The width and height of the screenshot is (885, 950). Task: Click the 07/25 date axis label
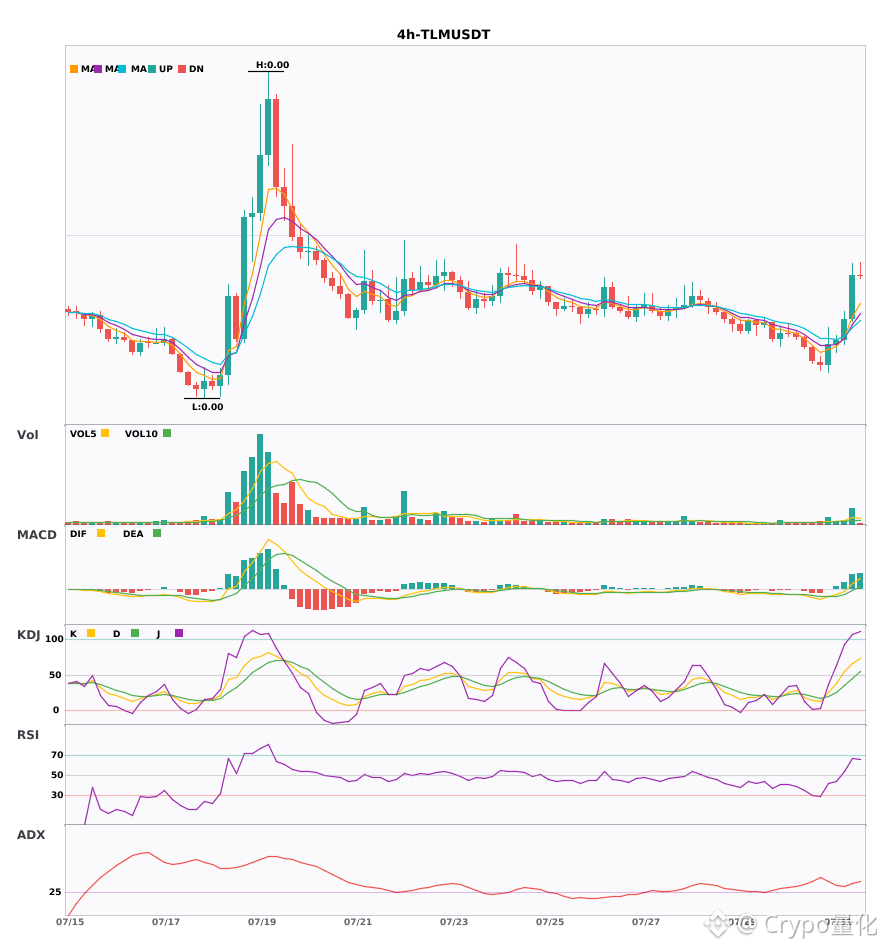(550, 922)
